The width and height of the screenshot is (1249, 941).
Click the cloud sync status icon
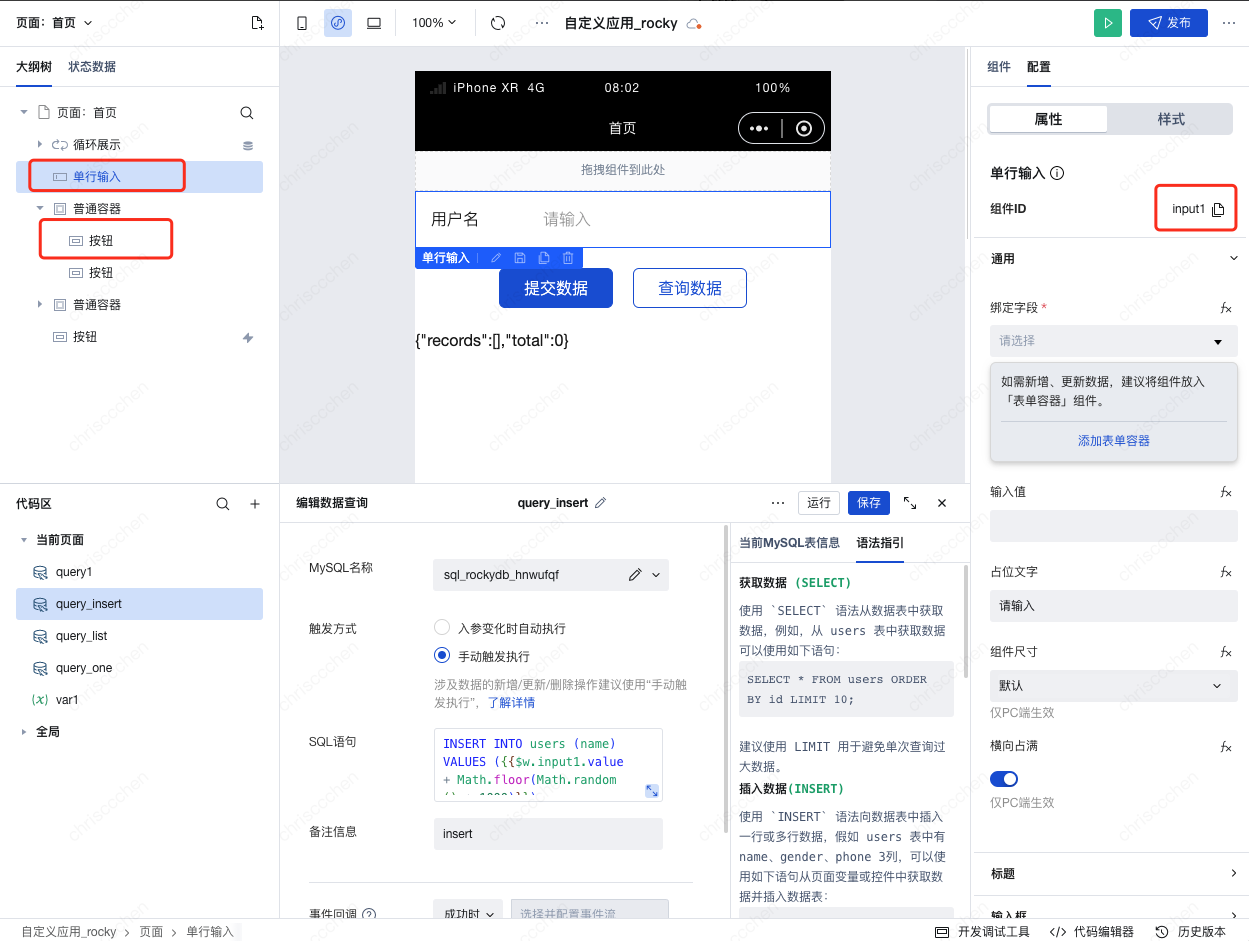click(x=693, y=23)
